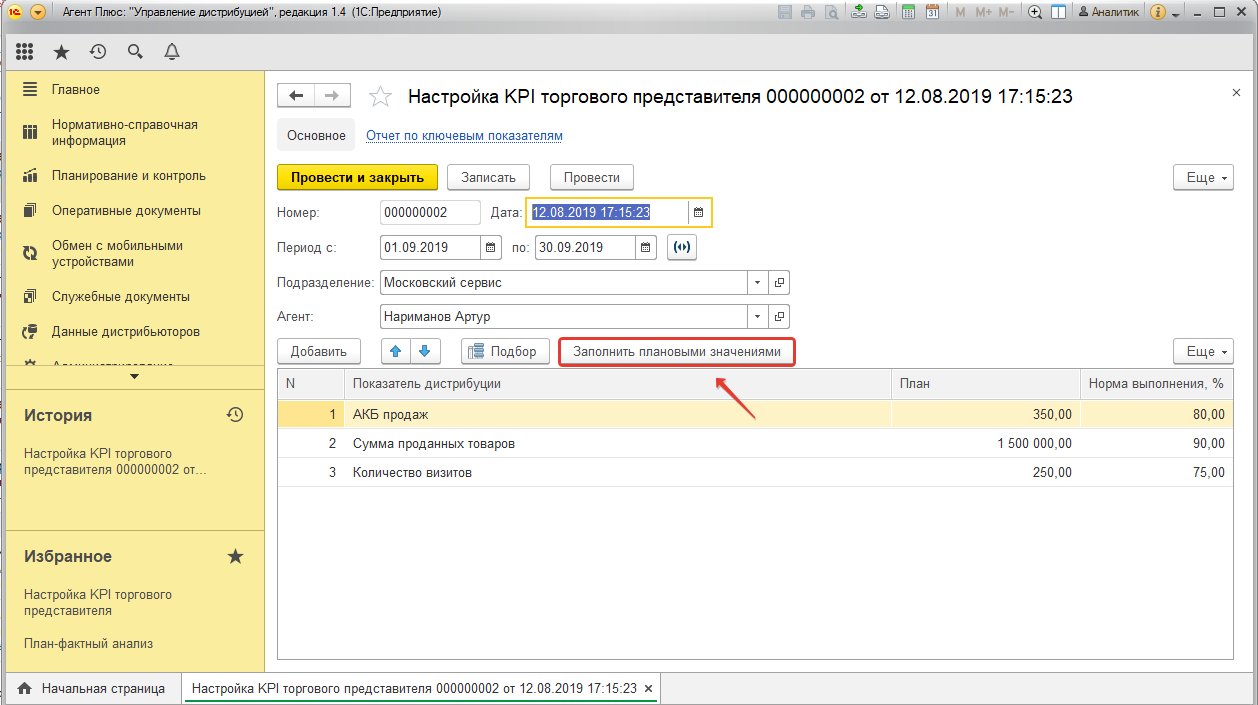Click the M memory button

(x=960, y=12)
